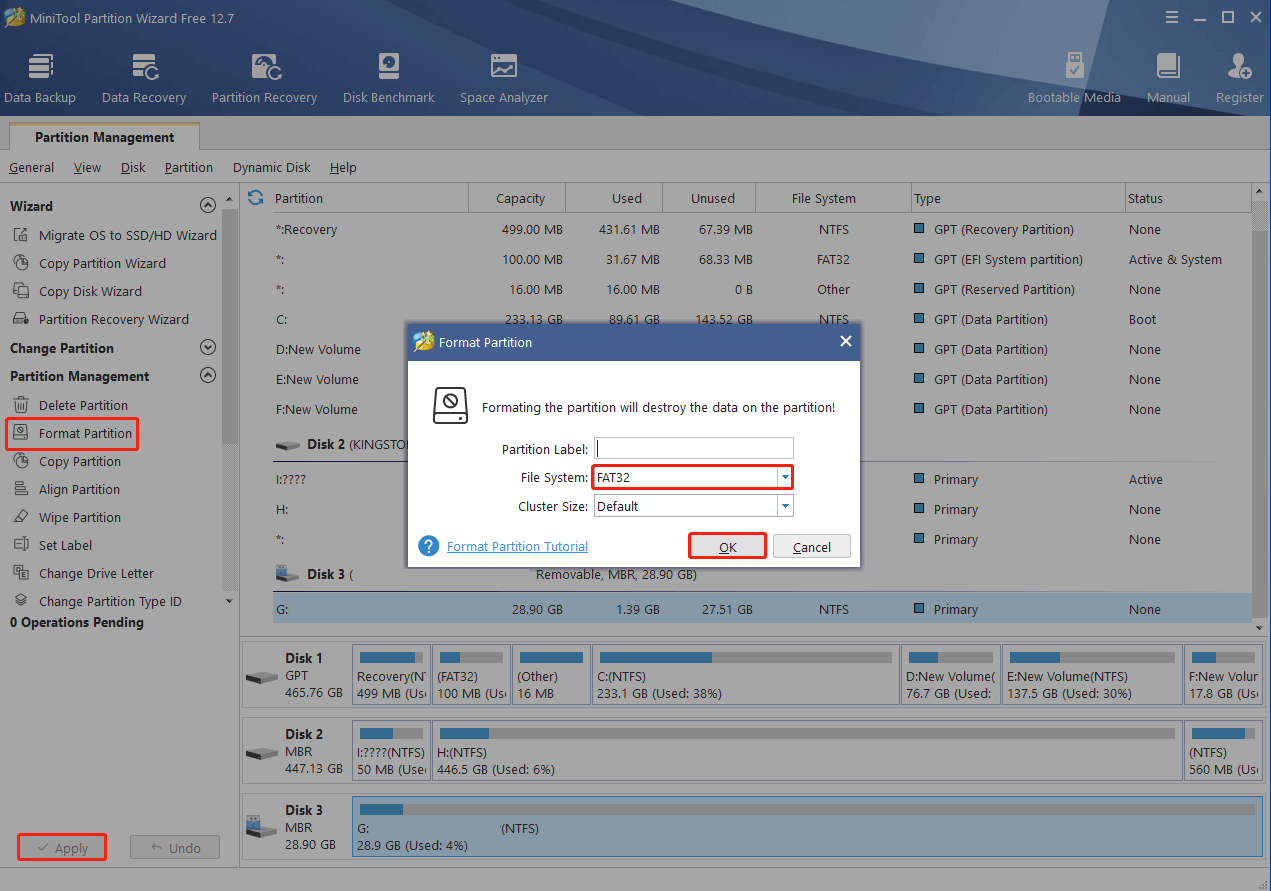
Task: Select the I:????(NTFS) block on Disk 2
Action: 391,750
